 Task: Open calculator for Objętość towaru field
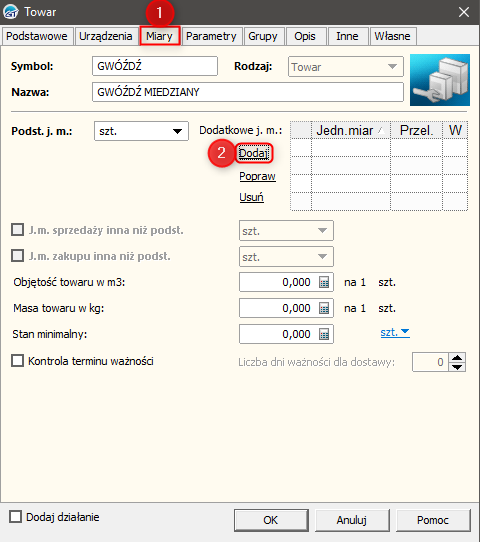point(324,282)
